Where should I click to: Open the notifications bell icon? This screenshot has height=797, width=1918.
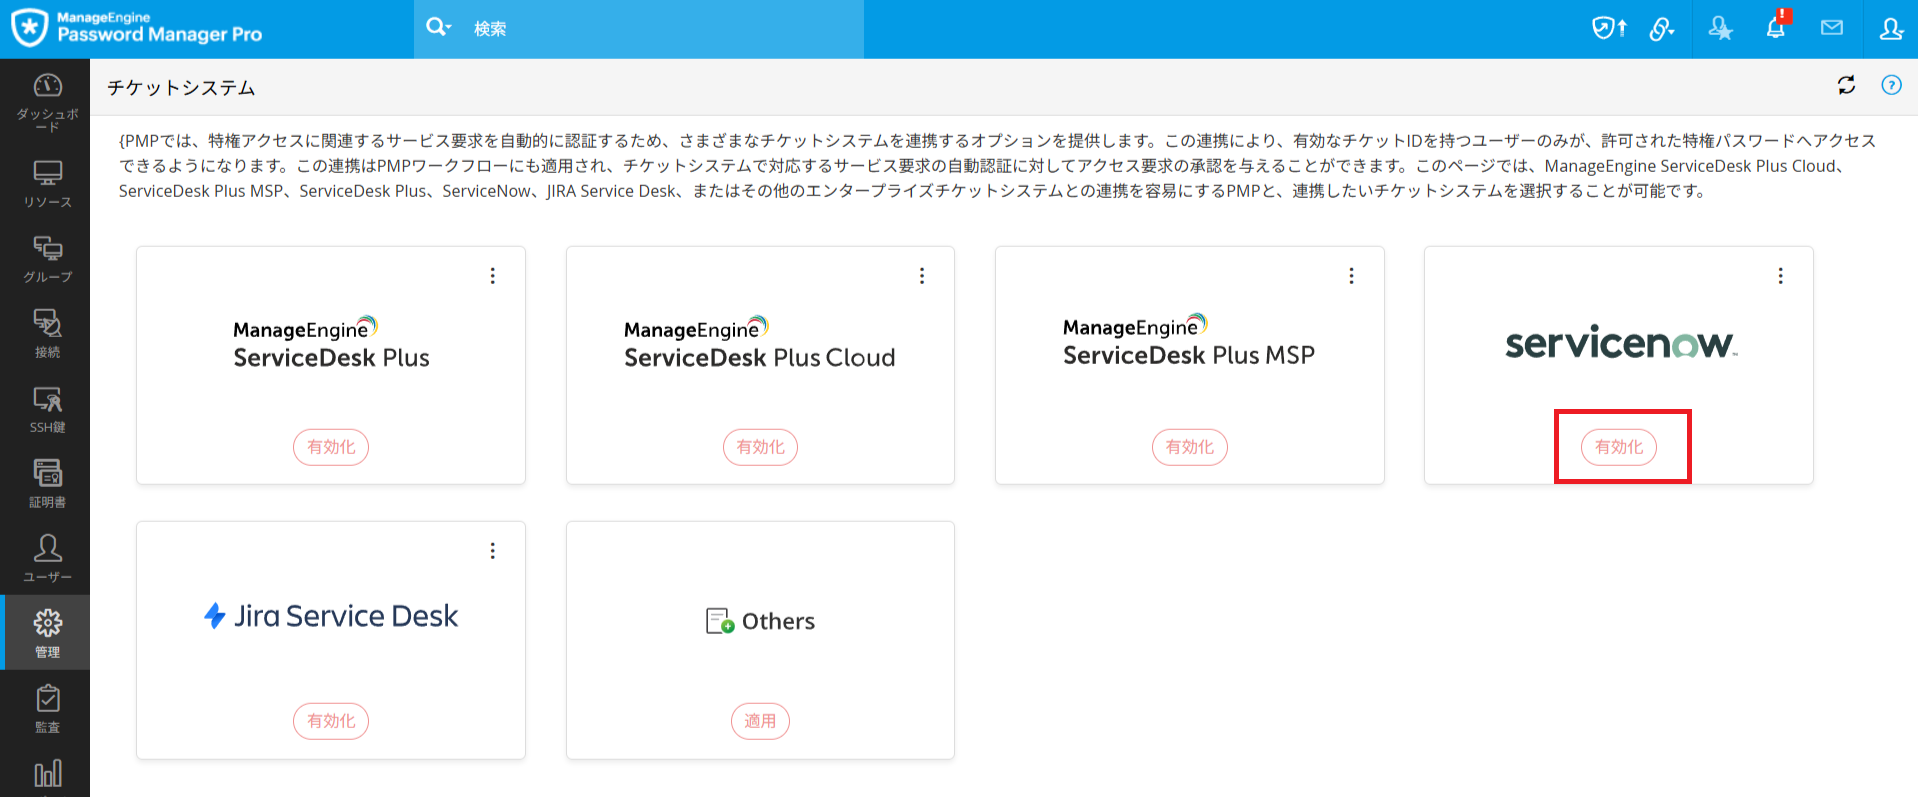pos(1776,28)
